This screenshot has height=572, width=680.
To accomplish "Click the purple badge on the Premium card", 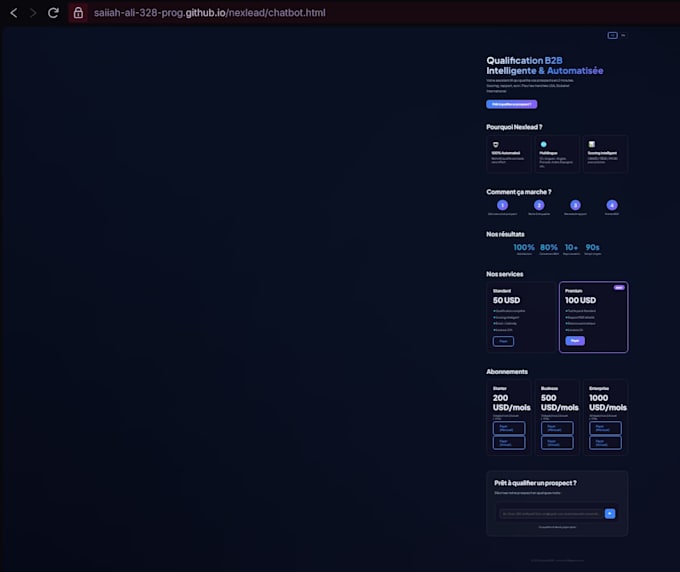I will (619, 288).
